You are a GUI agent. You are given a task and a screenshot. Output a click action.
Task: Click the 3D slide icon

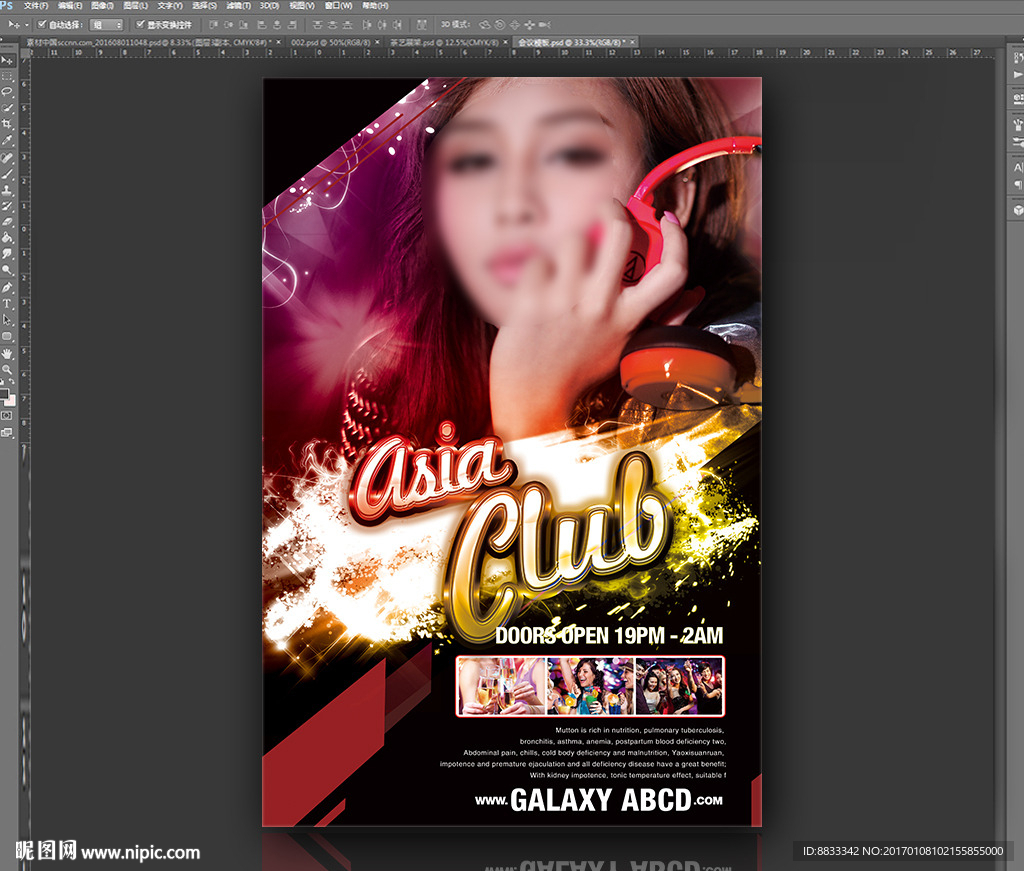[529, 25]
